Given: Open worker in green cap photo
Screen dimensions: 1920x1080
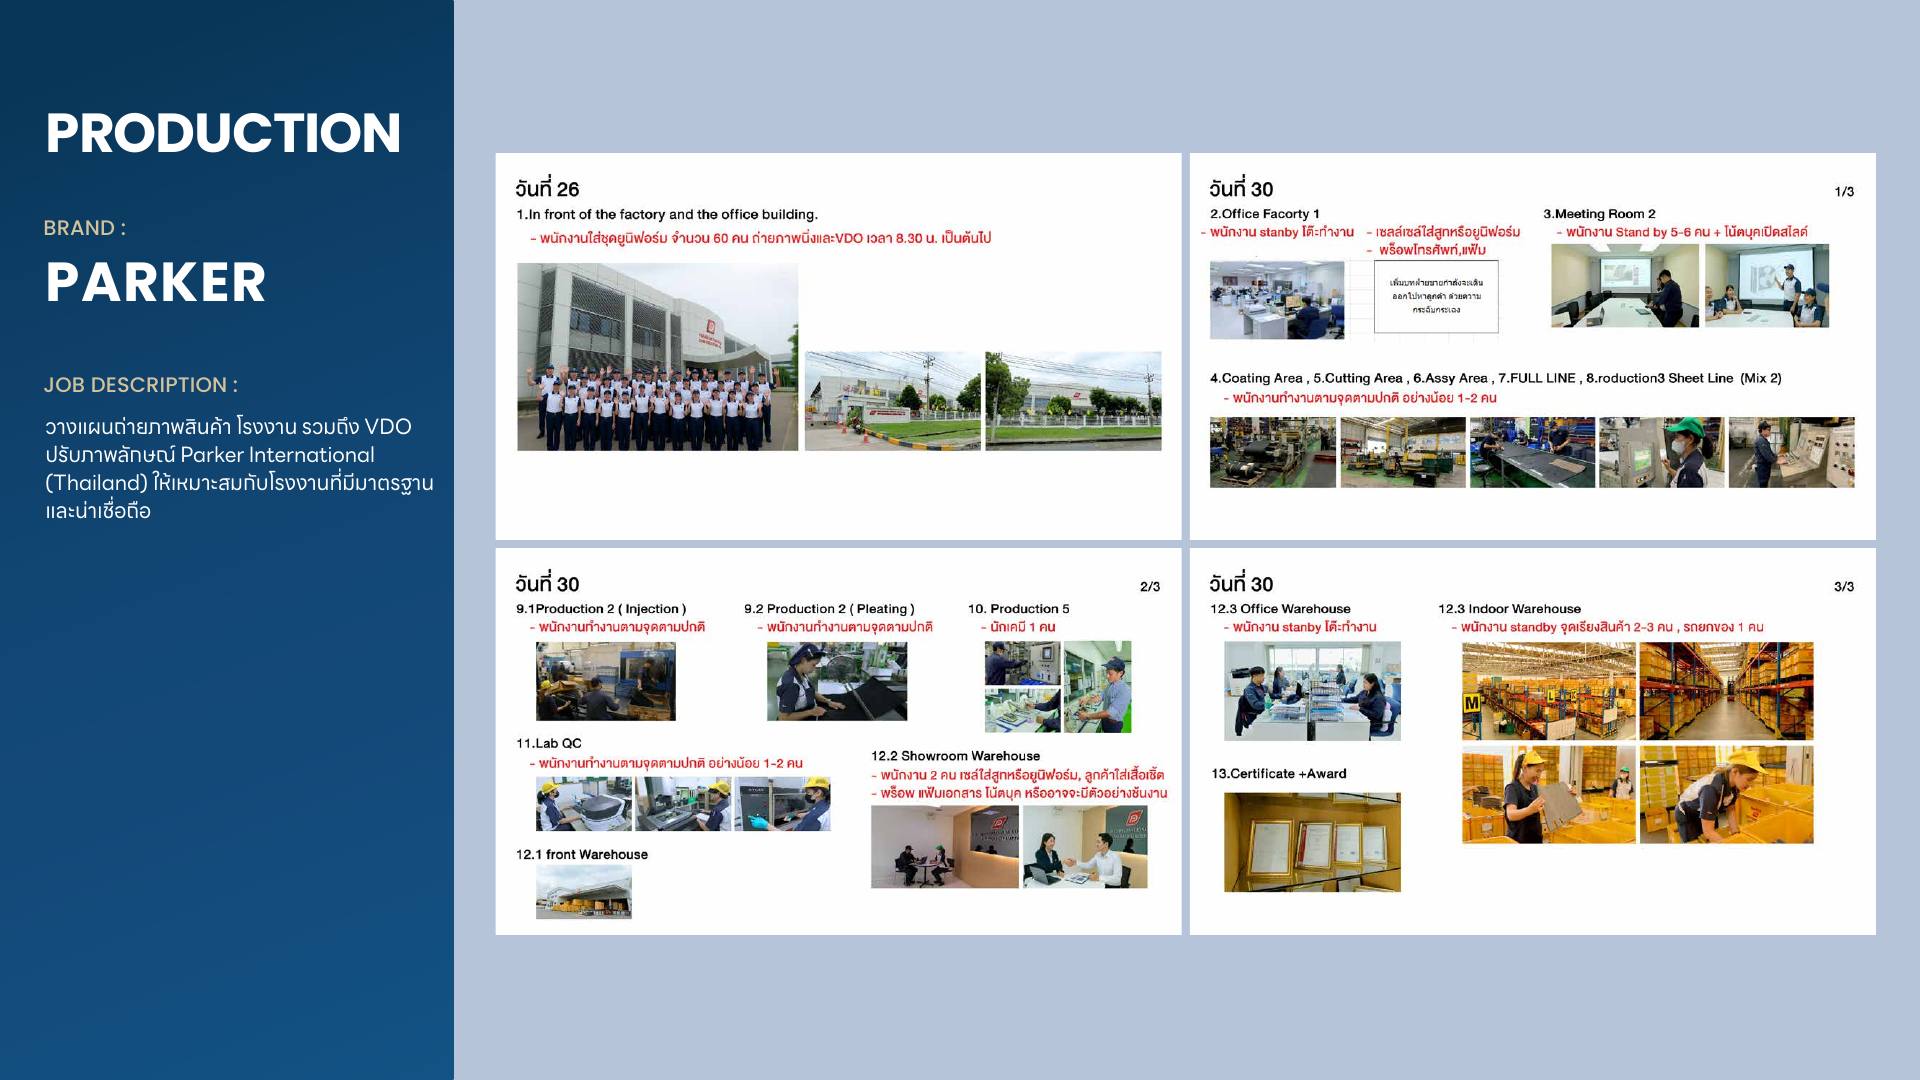Looking at the screenshot, I should click(x=1661, y=452).
